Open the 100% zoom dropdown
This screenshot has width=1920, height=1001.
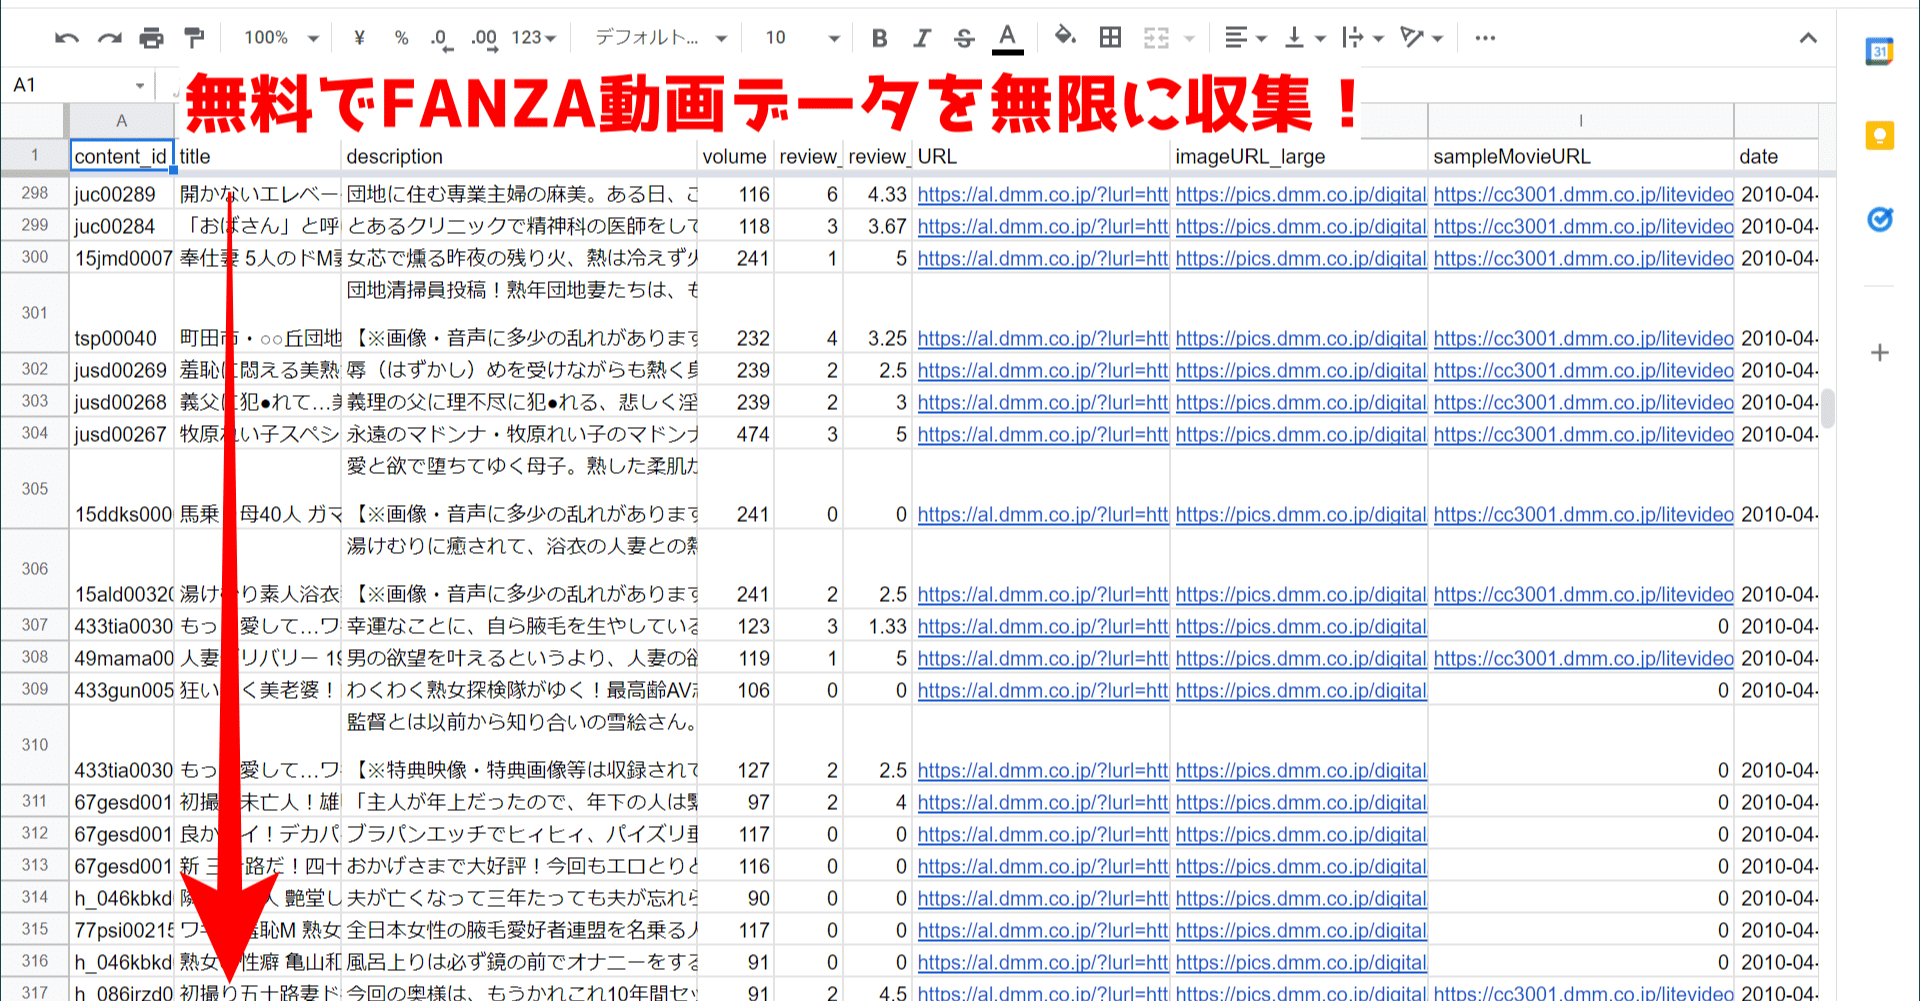(277, 37)
